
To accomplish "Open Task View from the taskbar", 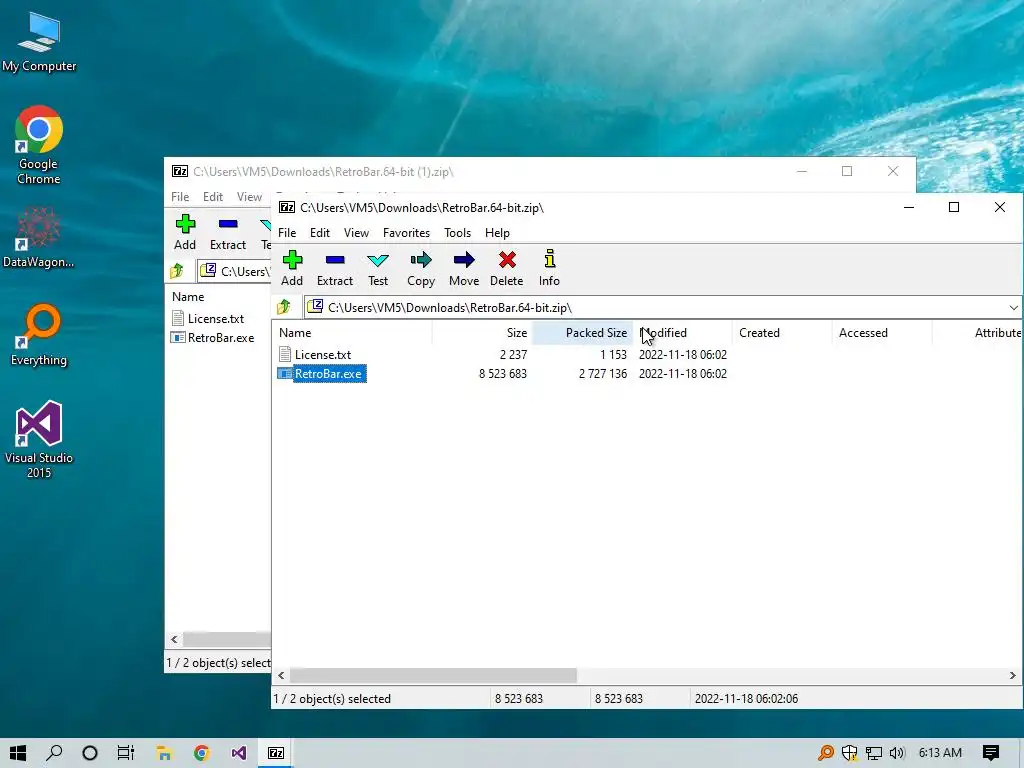I will [x=125, y=753].
